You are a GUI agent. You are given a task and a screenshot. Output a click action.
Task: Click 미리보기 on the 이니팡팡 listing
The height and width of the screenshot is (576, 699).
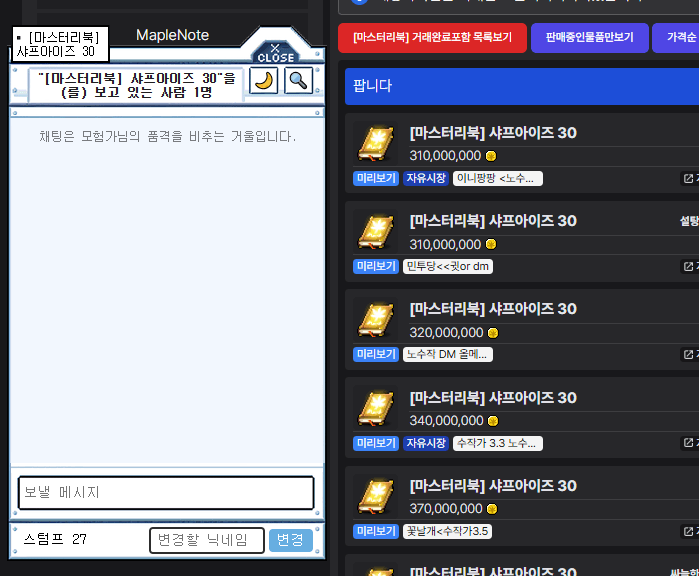pyautogui.click(x=376, y=178)
